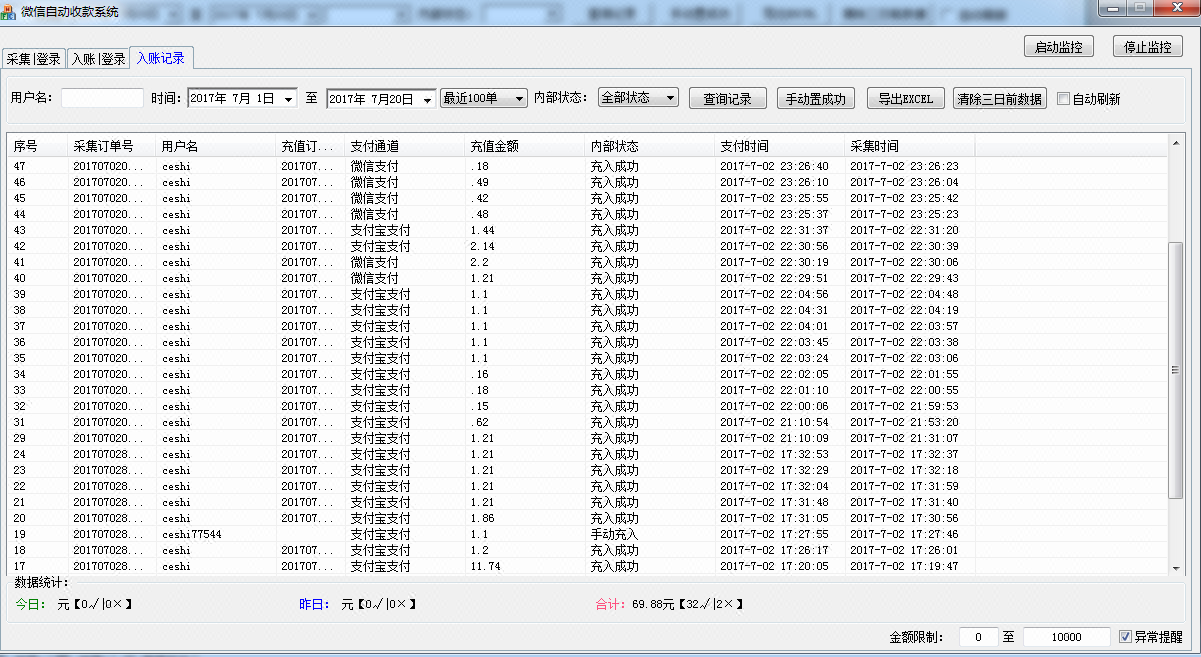Image resolution: width=1201 pixels, height=657 pixels.
Task: Click the 今日 statistics label
Action: point(30,604)
